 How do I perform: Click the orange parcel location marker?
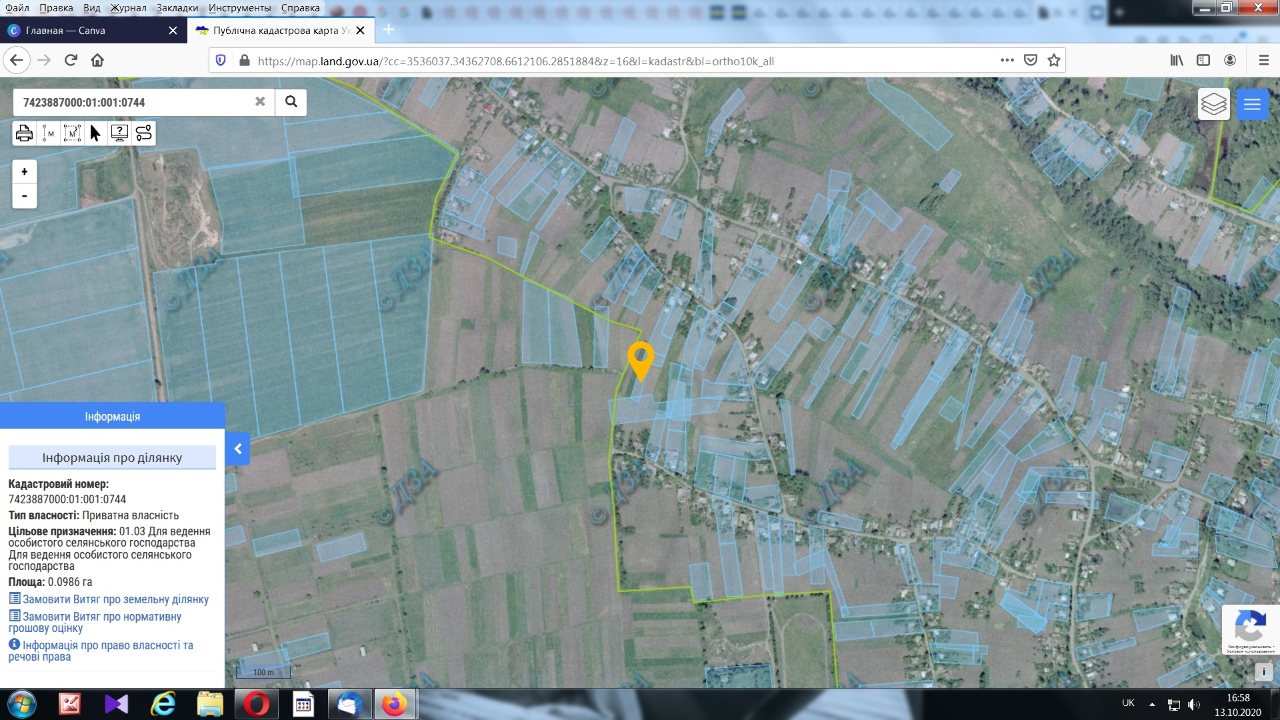click(640, 359)
